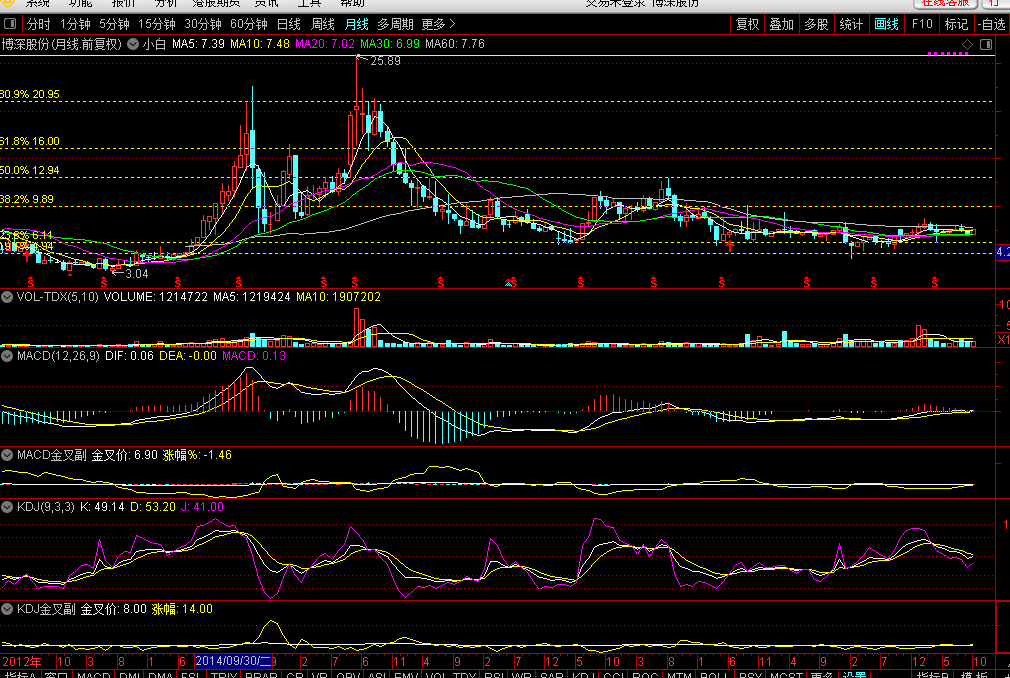The width and height of the screenshot is (1010, 678).
Task: Select the 30分钟 period tab
Action: [203, 24]
